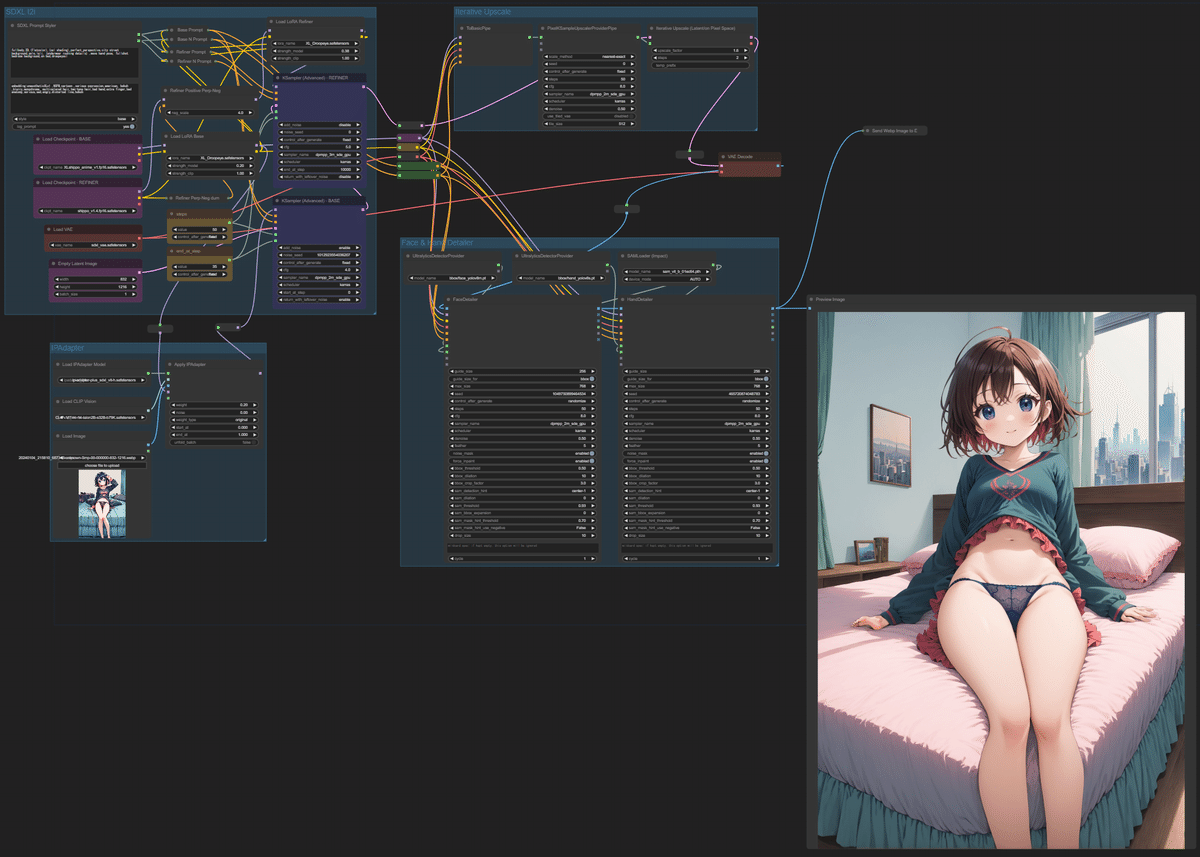1200x857 pixels.
Task: Click the negative prompt text box in Prompt Styler
Action: (x=75, y=98)
